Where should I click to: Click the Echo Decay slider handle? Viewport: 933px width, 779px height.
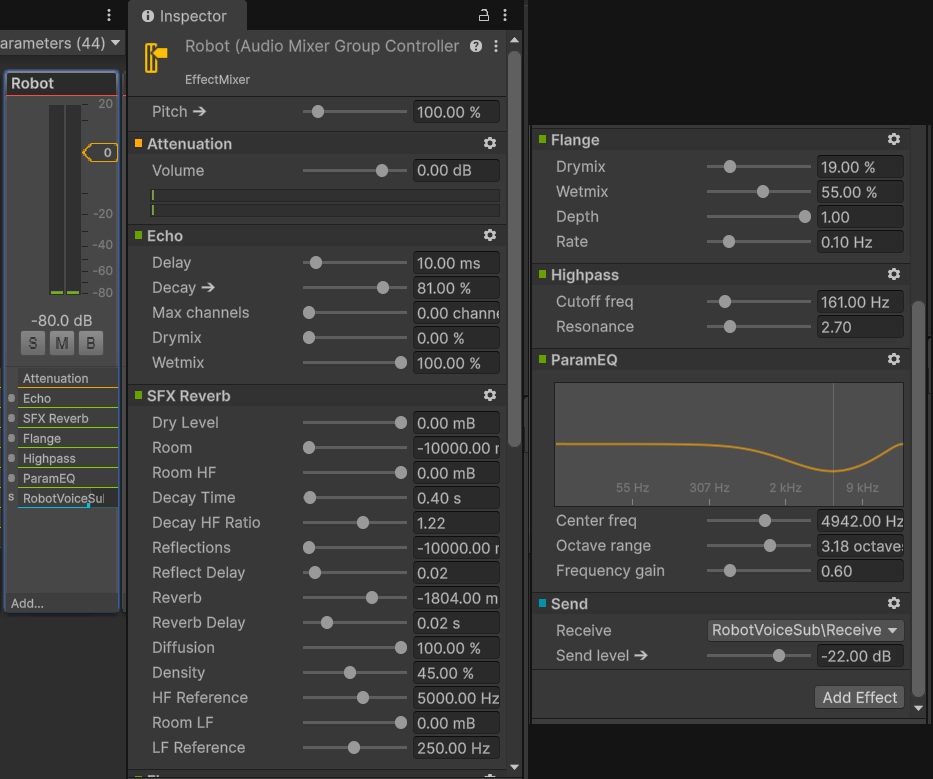point(382,288)
